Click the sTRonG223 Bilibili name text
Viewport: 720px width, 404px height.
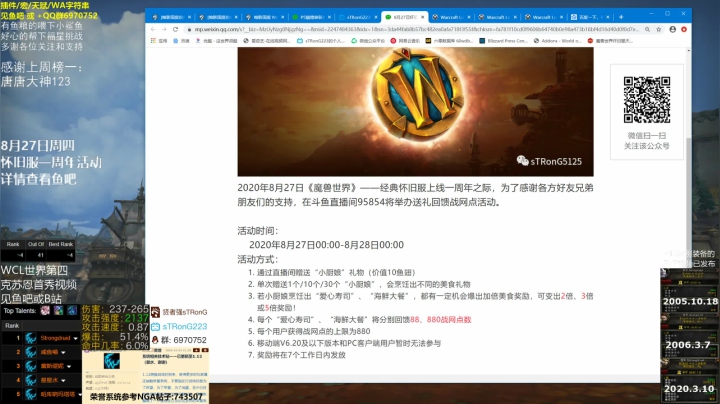pos(185,326)
